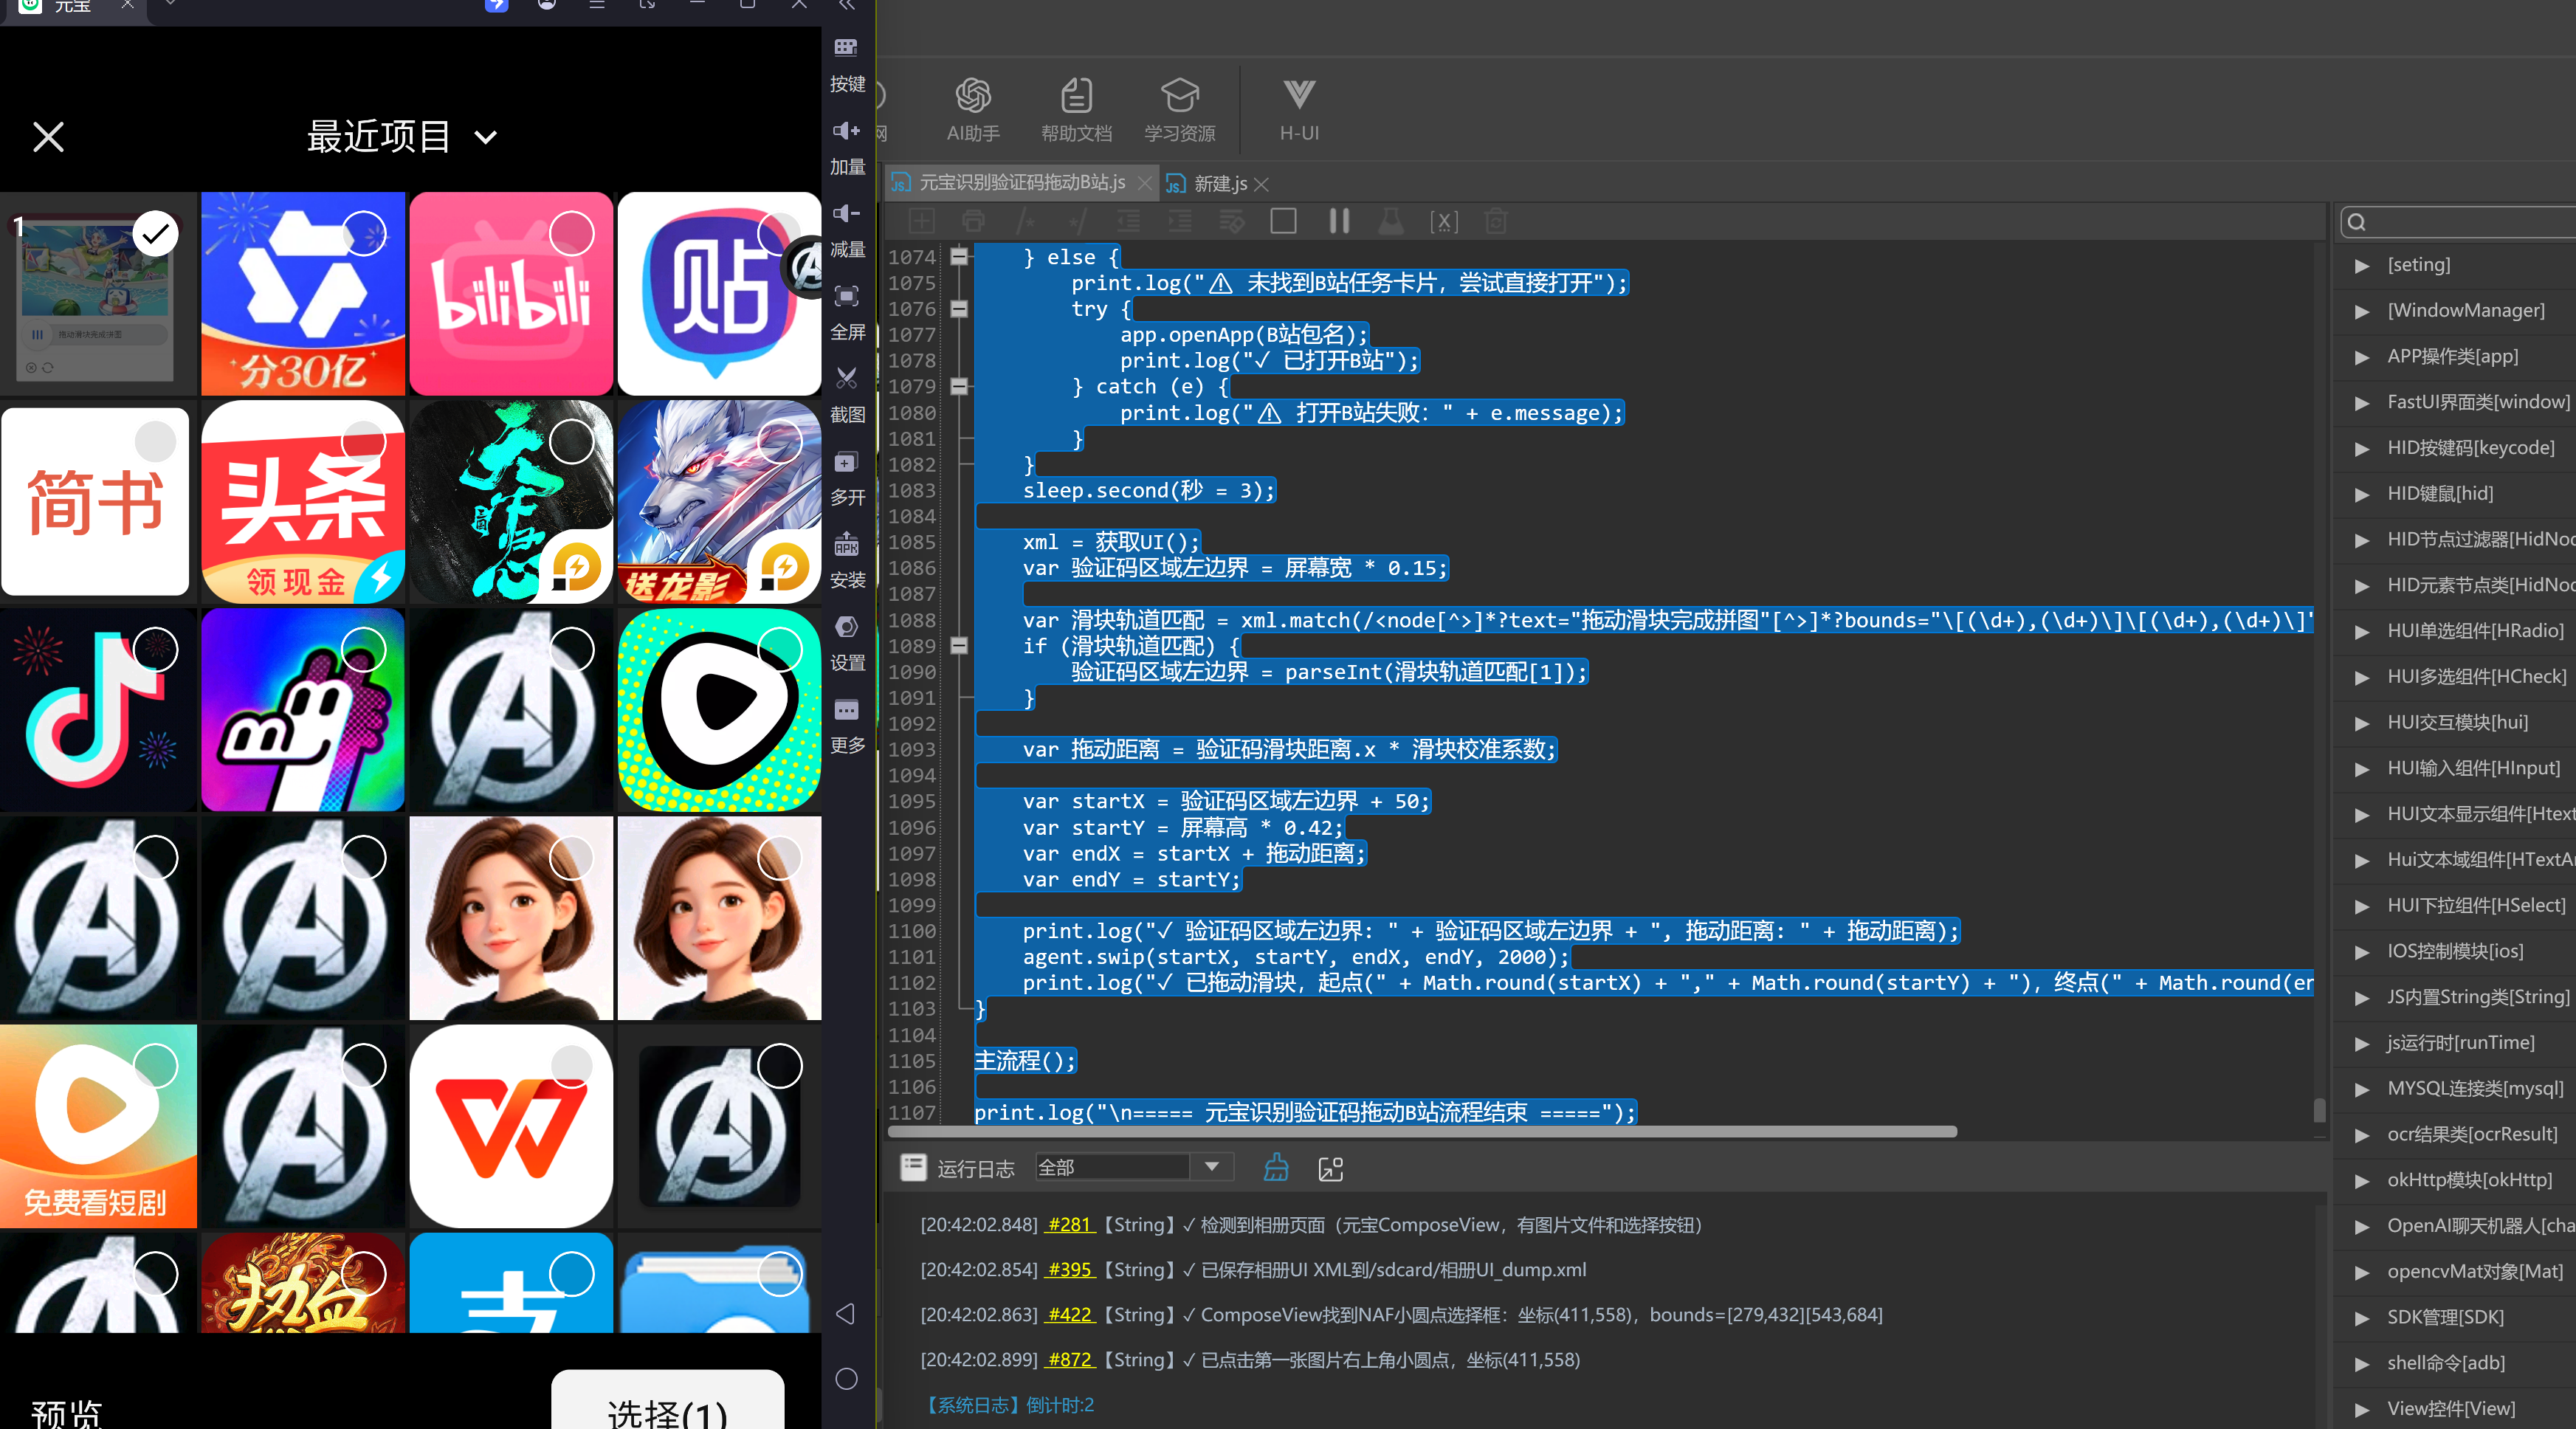Image resolution: width=2576 pixels, height=1429 pixels.
Task: Open log source link #281
Action: point(1069,1225)
